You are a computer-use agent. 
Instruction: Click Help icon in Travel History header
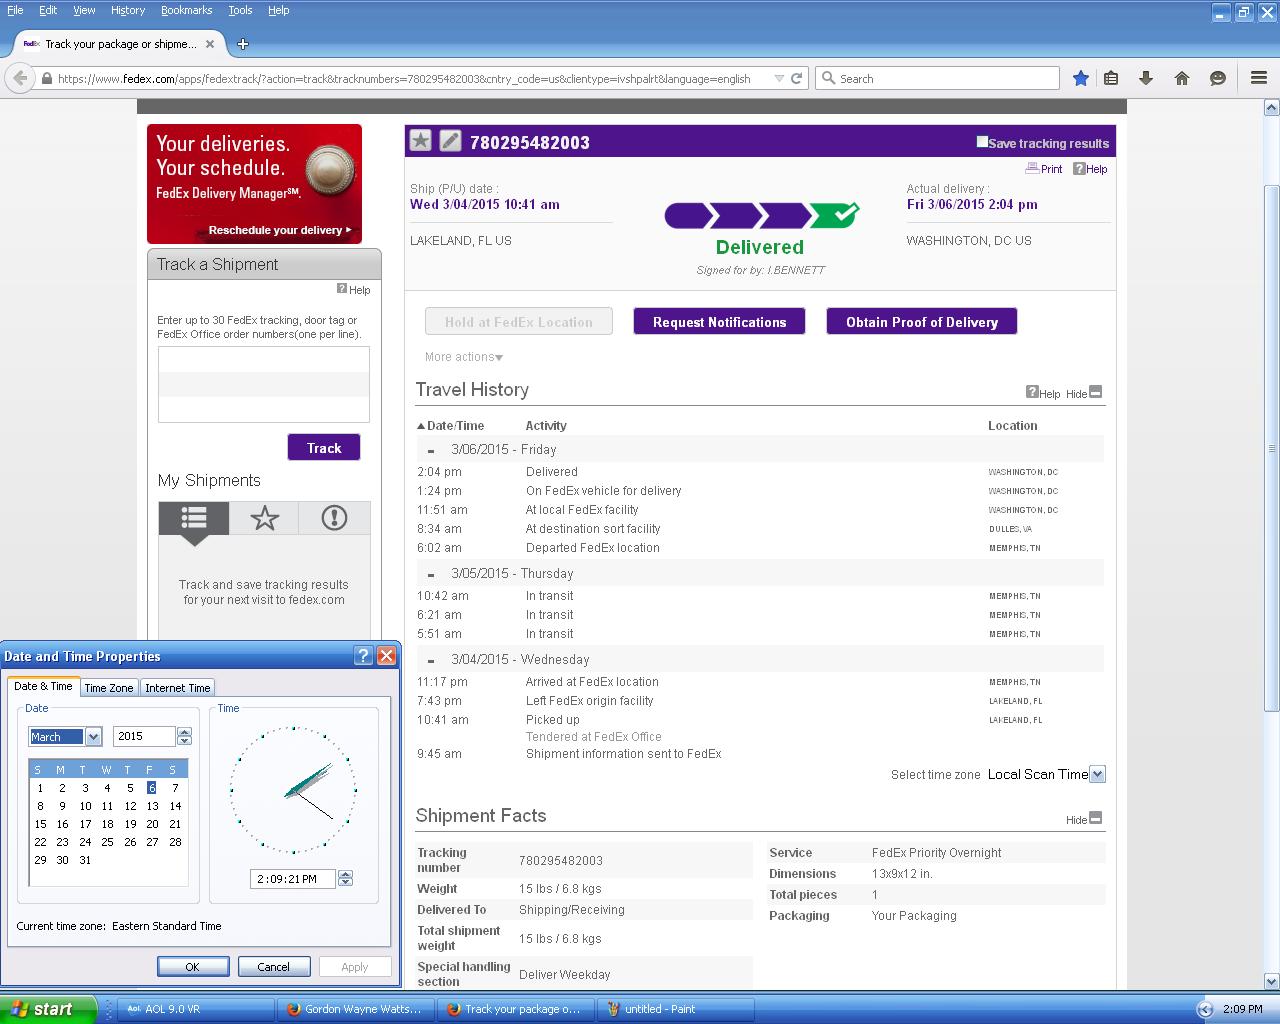click(x=1043, y=393)
